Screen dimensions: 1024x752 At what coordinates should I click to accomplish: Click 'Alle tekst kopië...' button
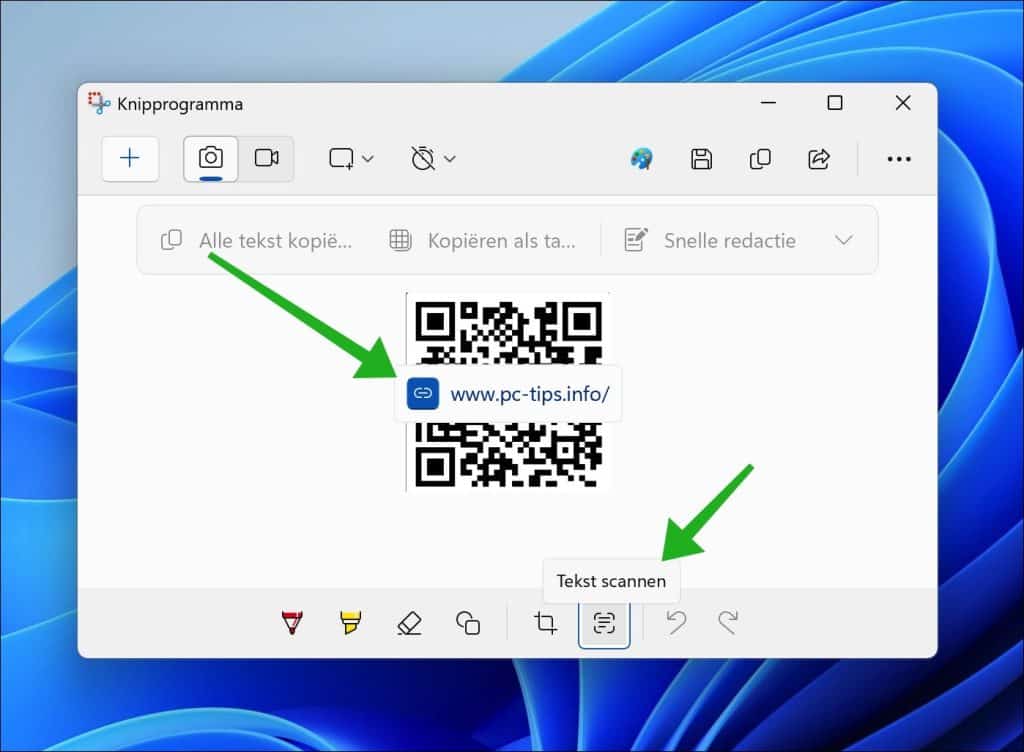click(257, 241)
